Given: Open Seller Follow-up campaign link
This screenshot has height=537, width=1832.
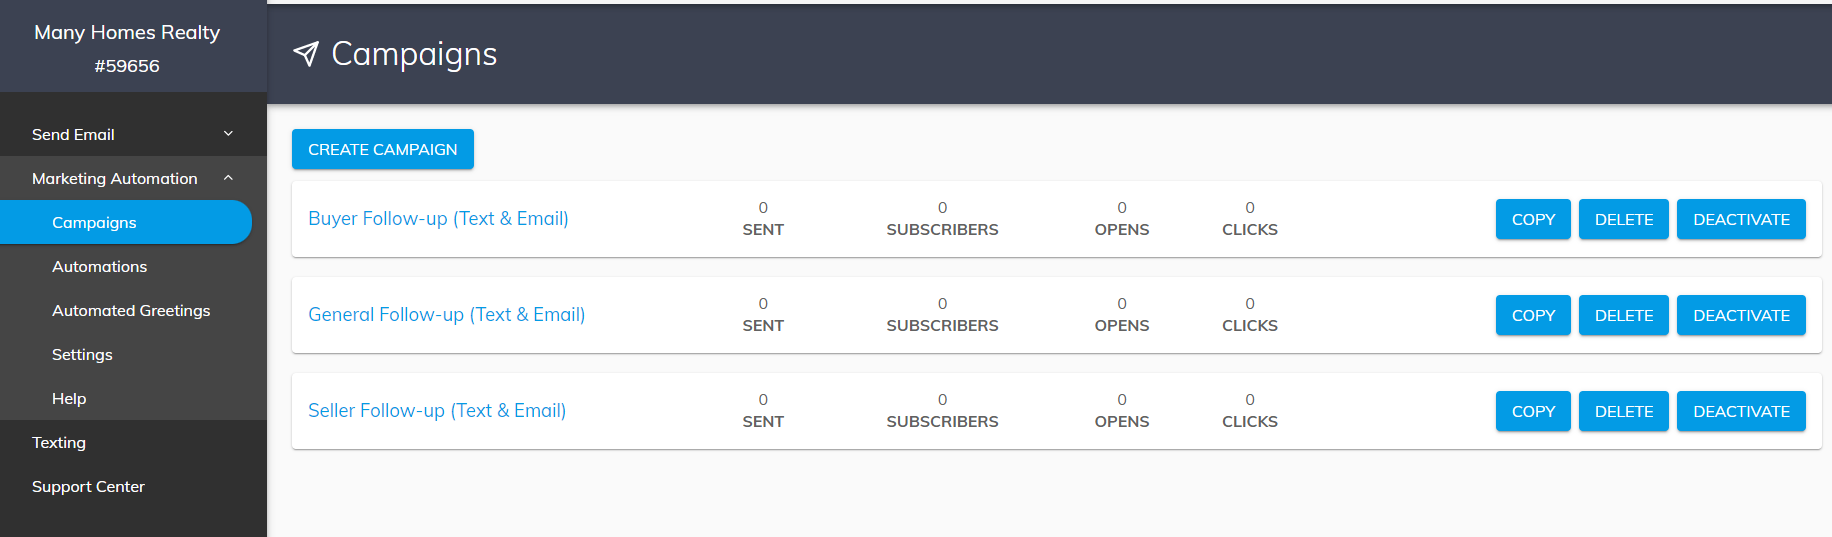Looking at the screenshot, I should click(x=437, y=410).
